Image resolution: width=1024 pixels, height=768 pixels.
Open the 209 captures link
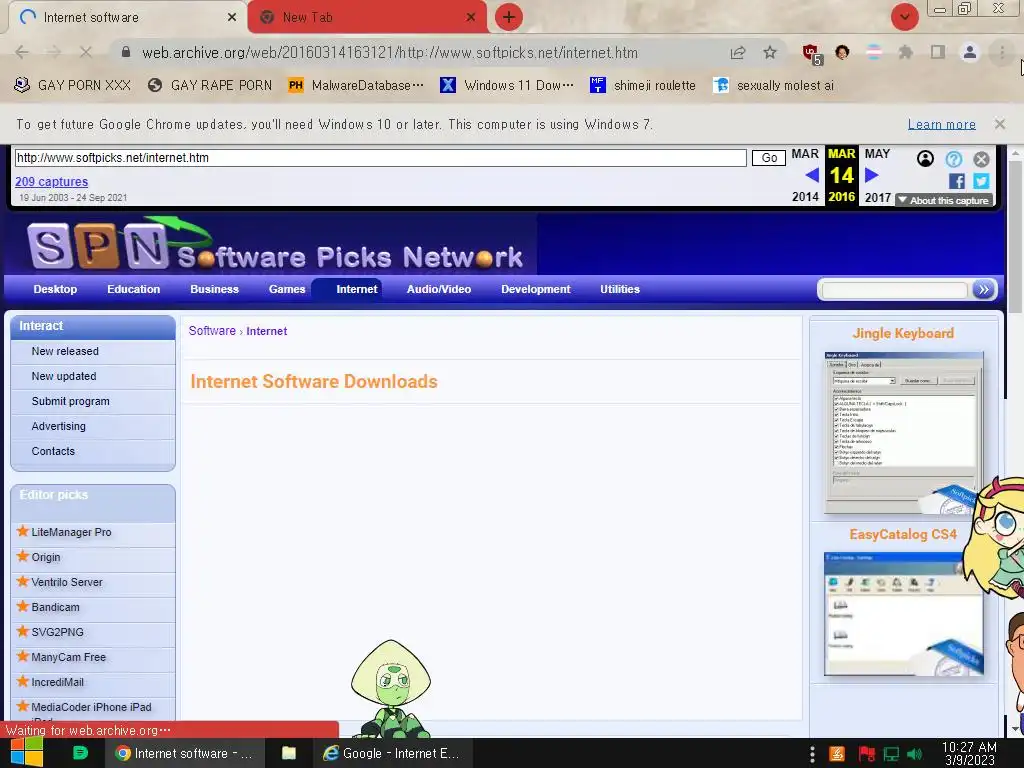(52, 182)
